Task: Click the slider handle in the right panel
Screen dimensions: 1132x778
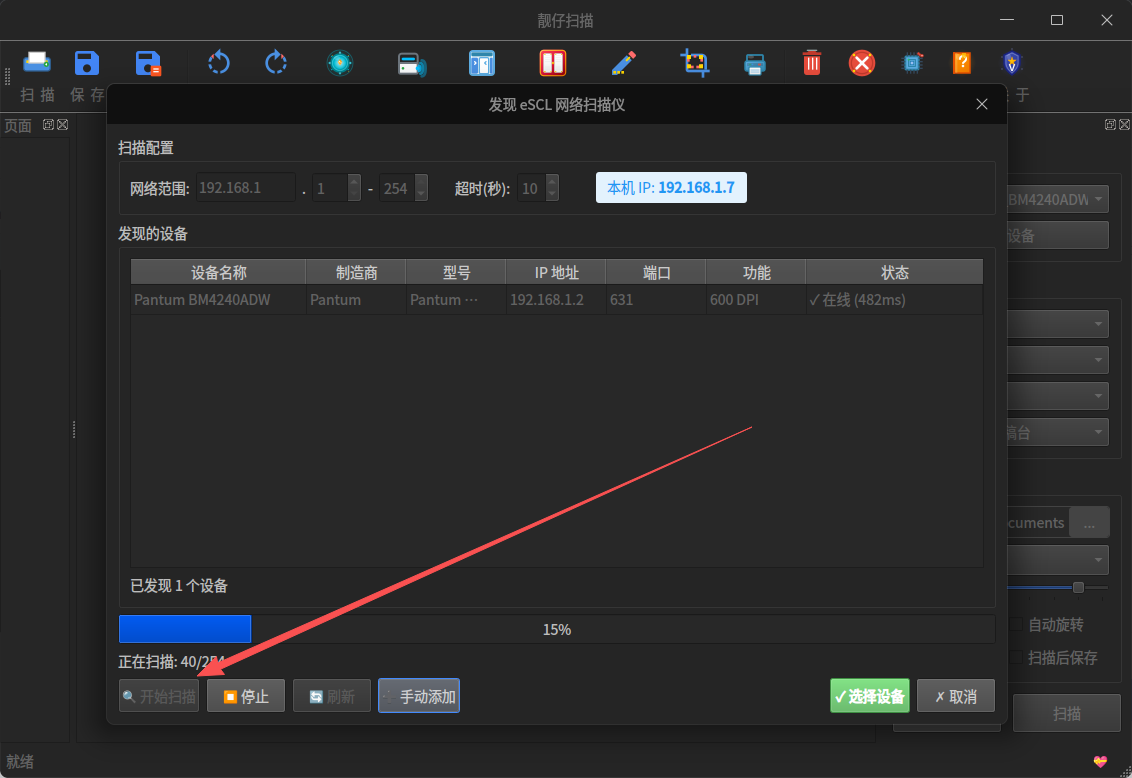Action: [1078, 587]
